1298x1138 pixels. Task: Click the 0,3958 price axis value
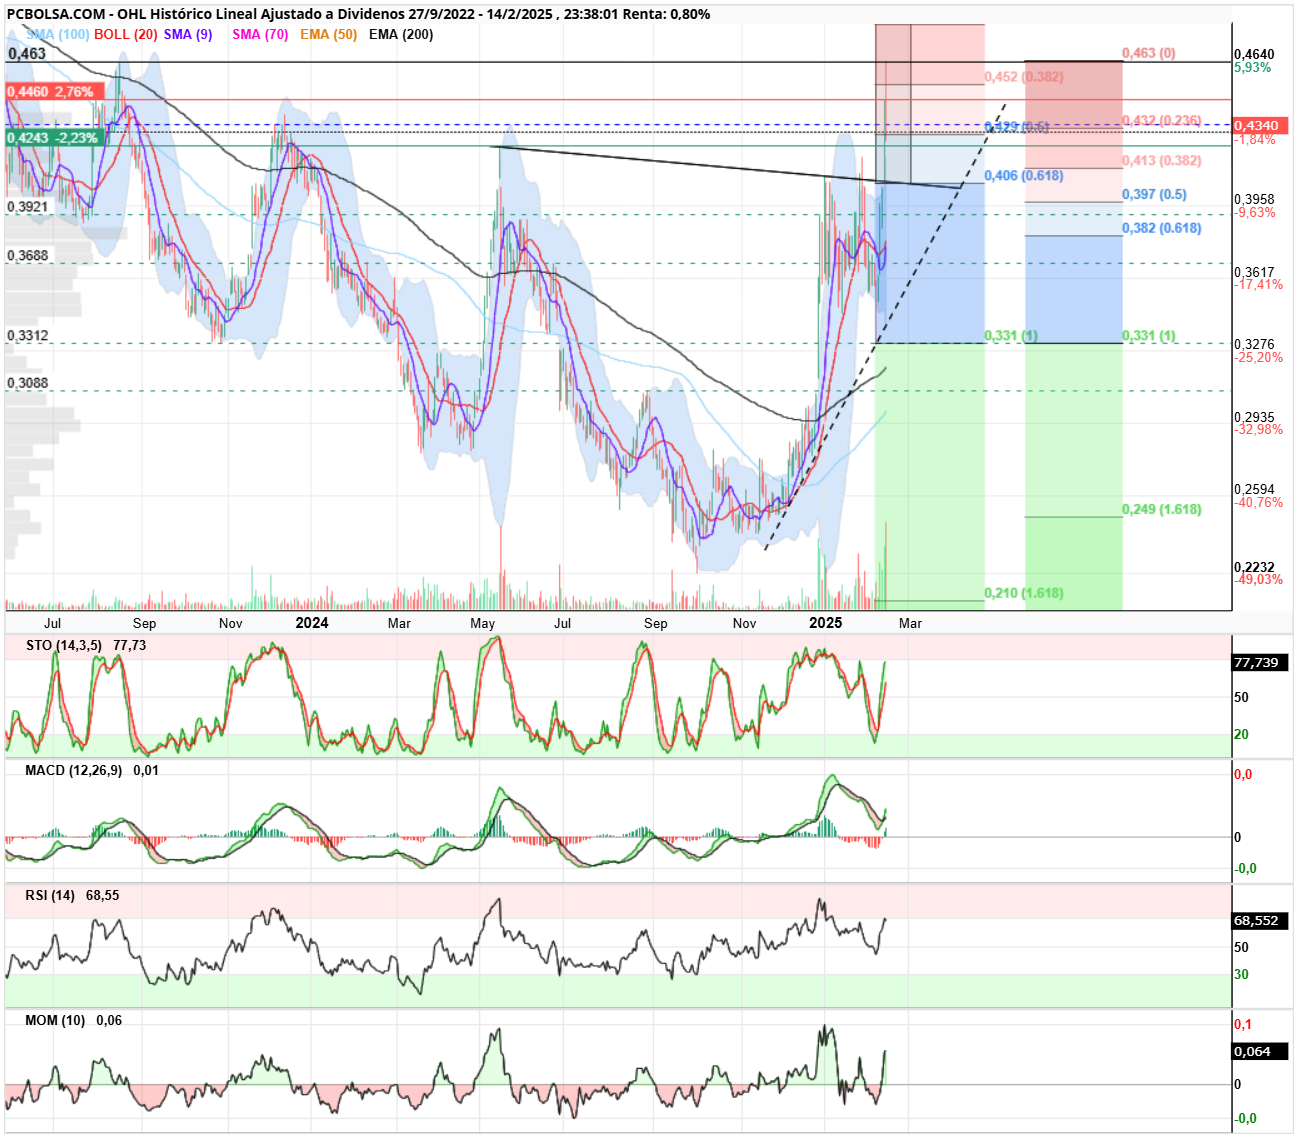click(1254, 199)
